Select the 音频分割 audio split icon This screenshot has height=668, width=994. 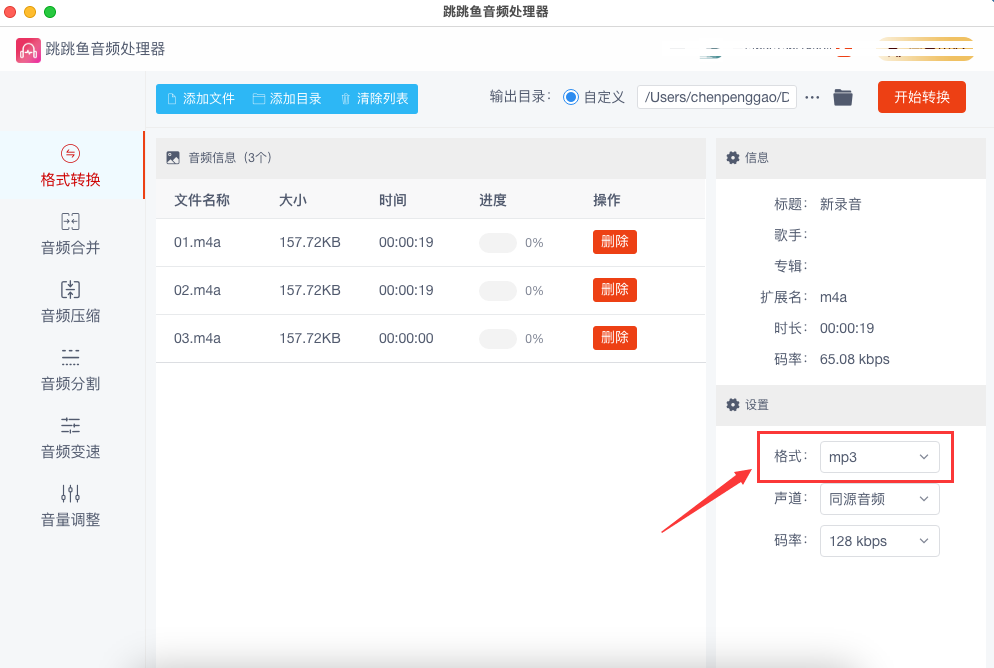click(70, 358)
